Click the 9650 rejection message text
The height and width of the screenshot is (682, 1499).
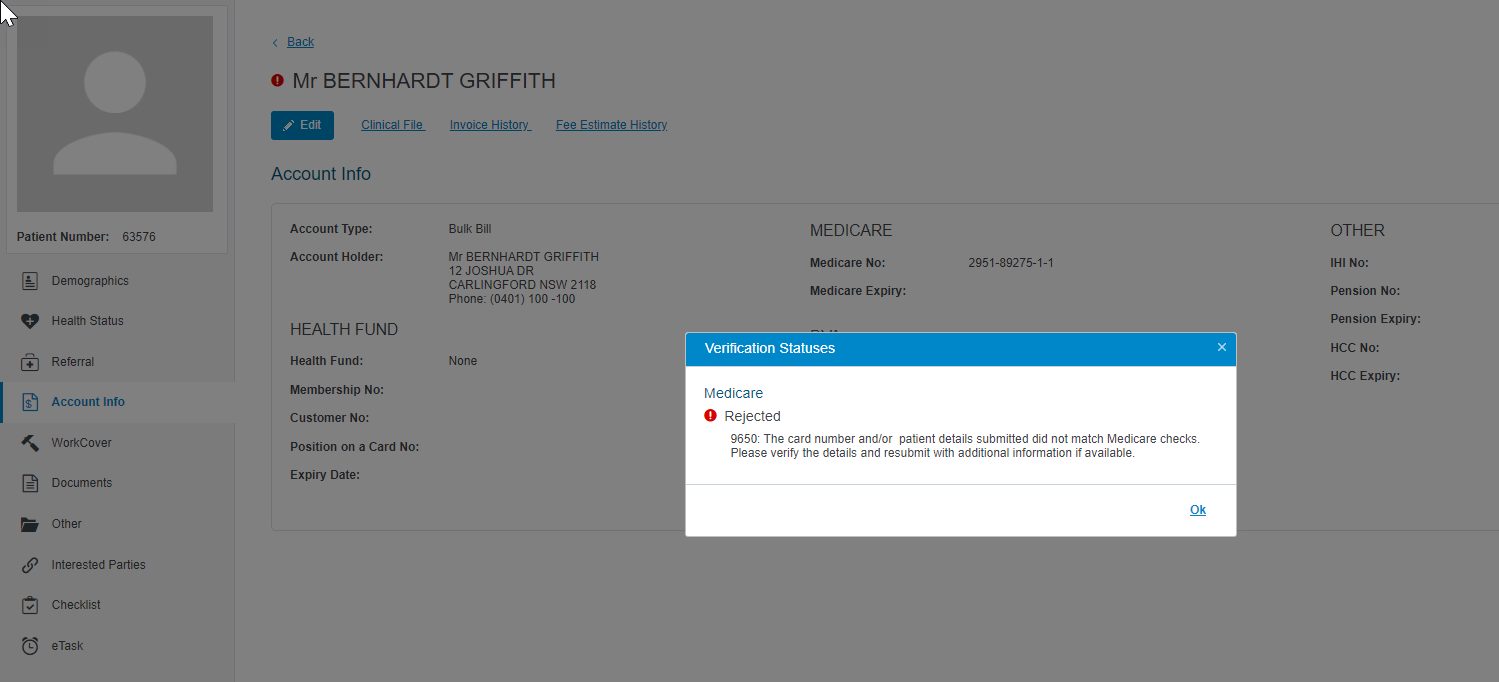(x=965, y=446)
